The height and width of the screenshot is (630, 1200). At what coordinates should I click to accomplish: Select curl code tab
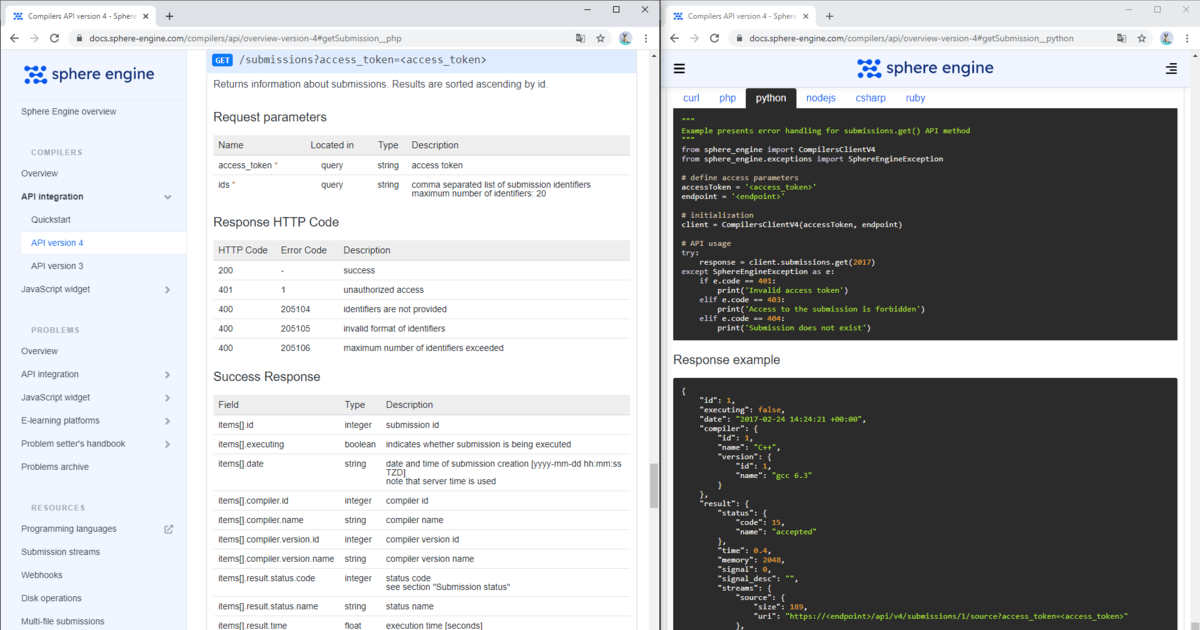[691, 98]
